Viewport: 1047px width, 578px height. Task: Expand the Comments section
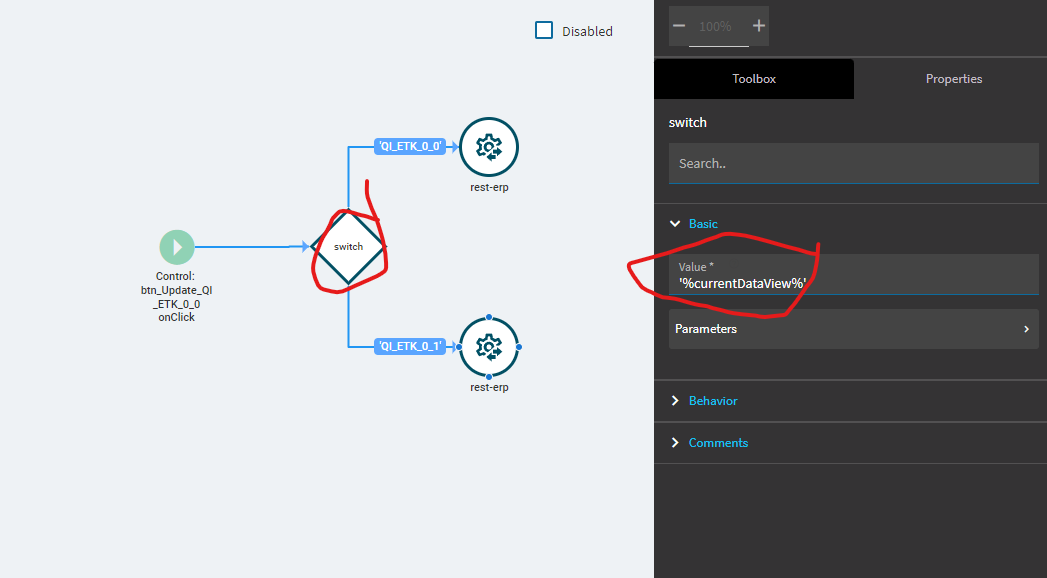[709, 443]
